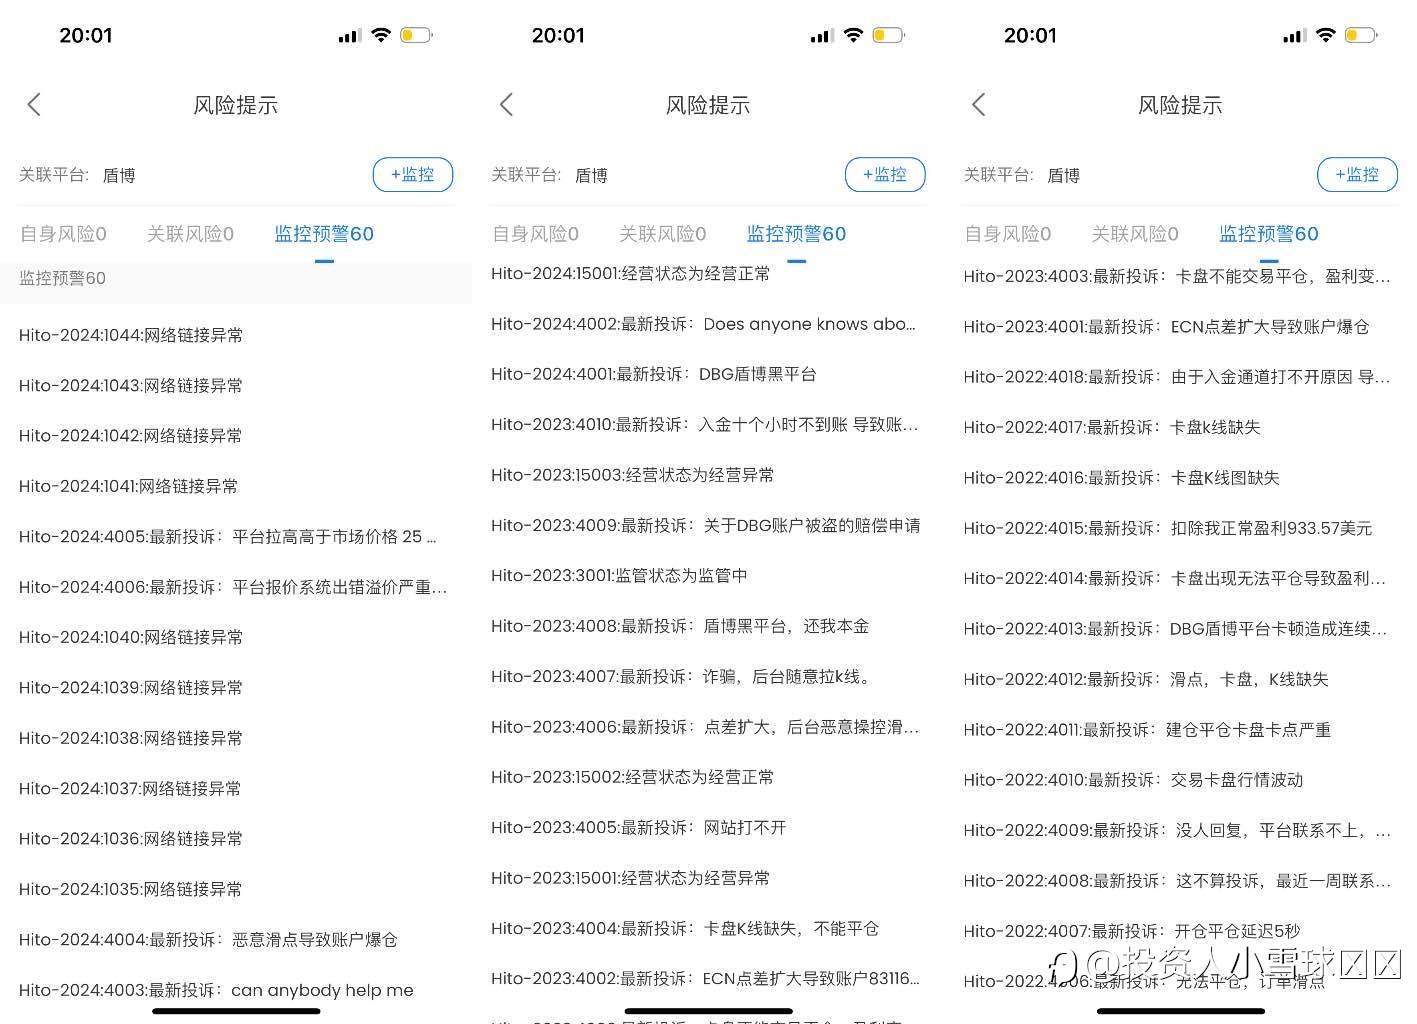Open Hito-2023:4003 卡盘不能交易平仓 complaint

(1177, 276)
